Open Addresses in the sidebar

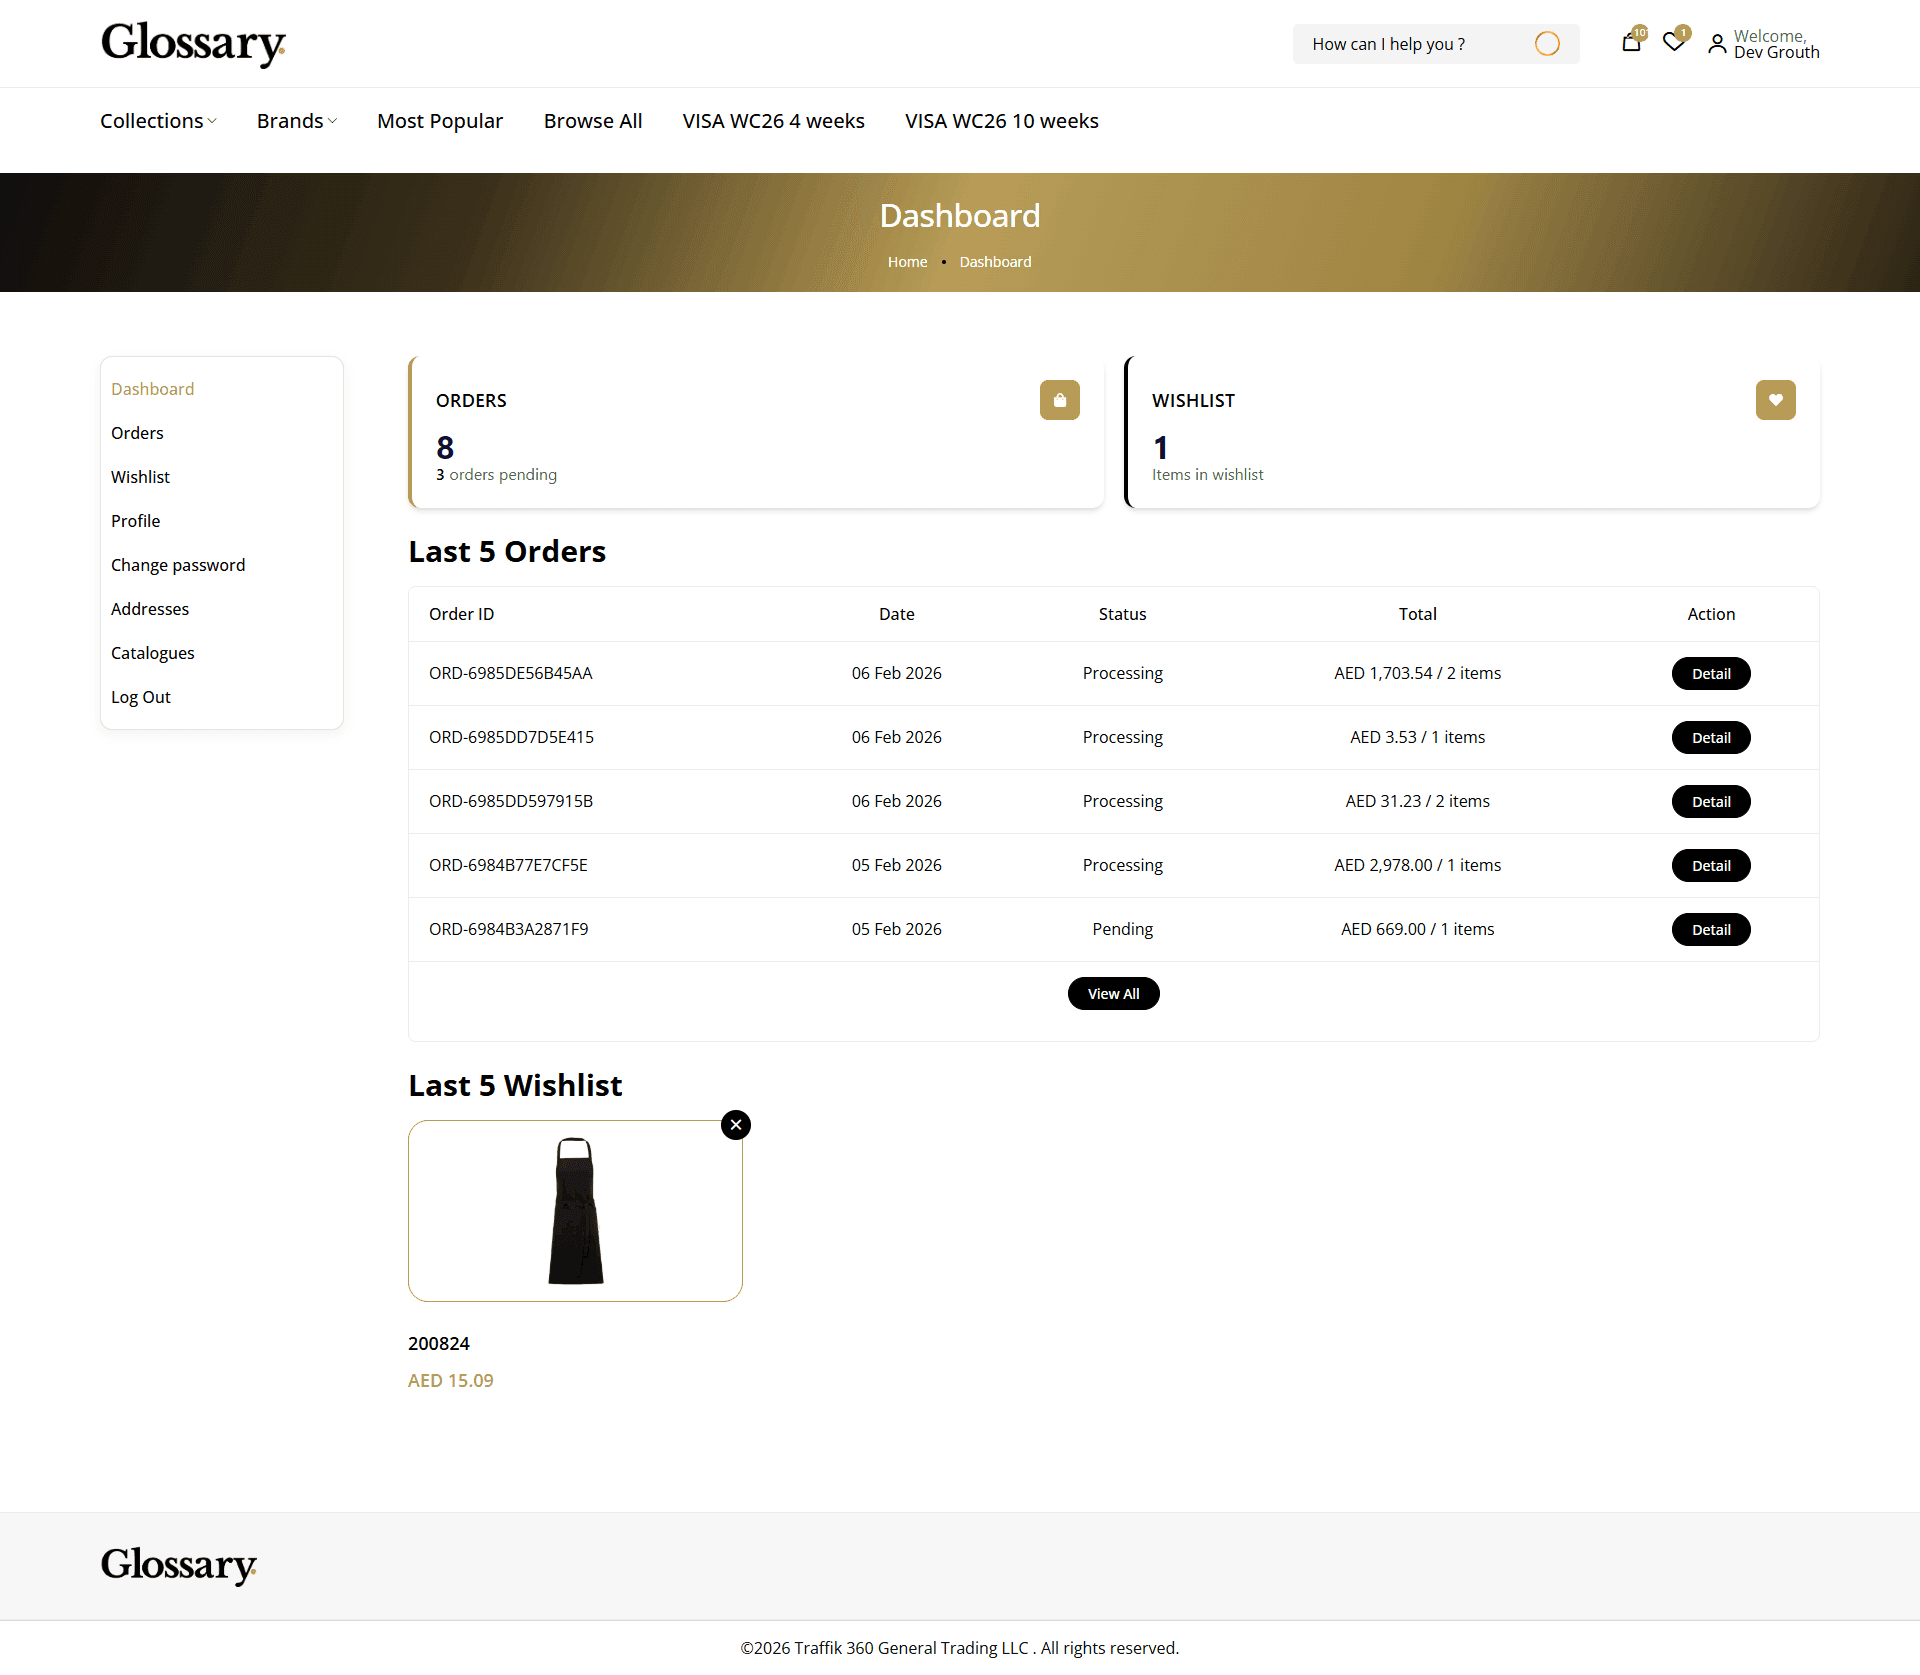(150, 609)
